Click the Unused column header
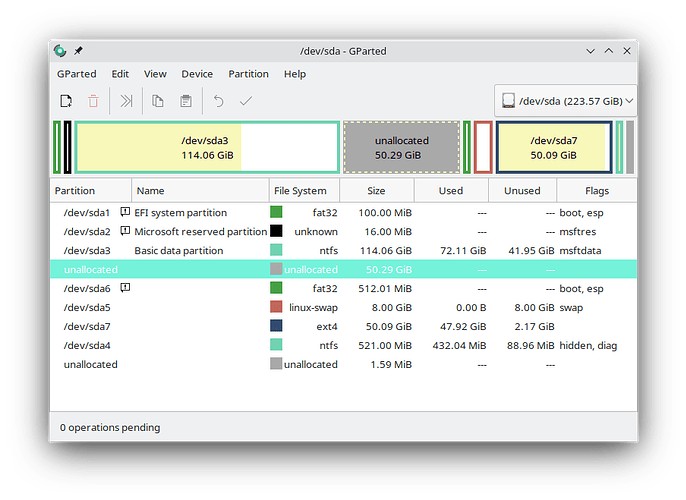Screen dimensions: 686x500 point(522,191)
